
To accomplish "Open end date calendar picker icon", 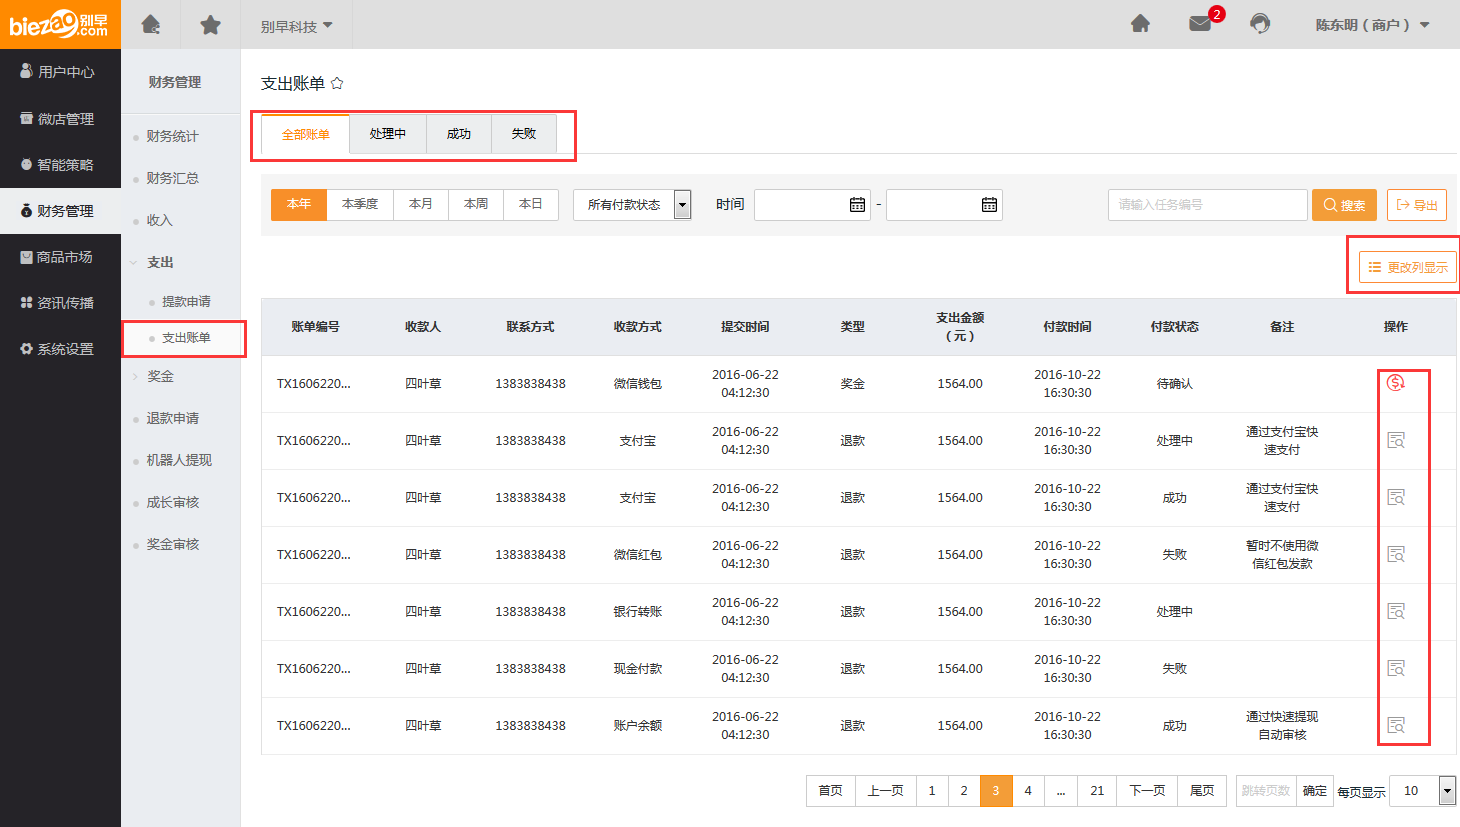I will coord(989,205).
